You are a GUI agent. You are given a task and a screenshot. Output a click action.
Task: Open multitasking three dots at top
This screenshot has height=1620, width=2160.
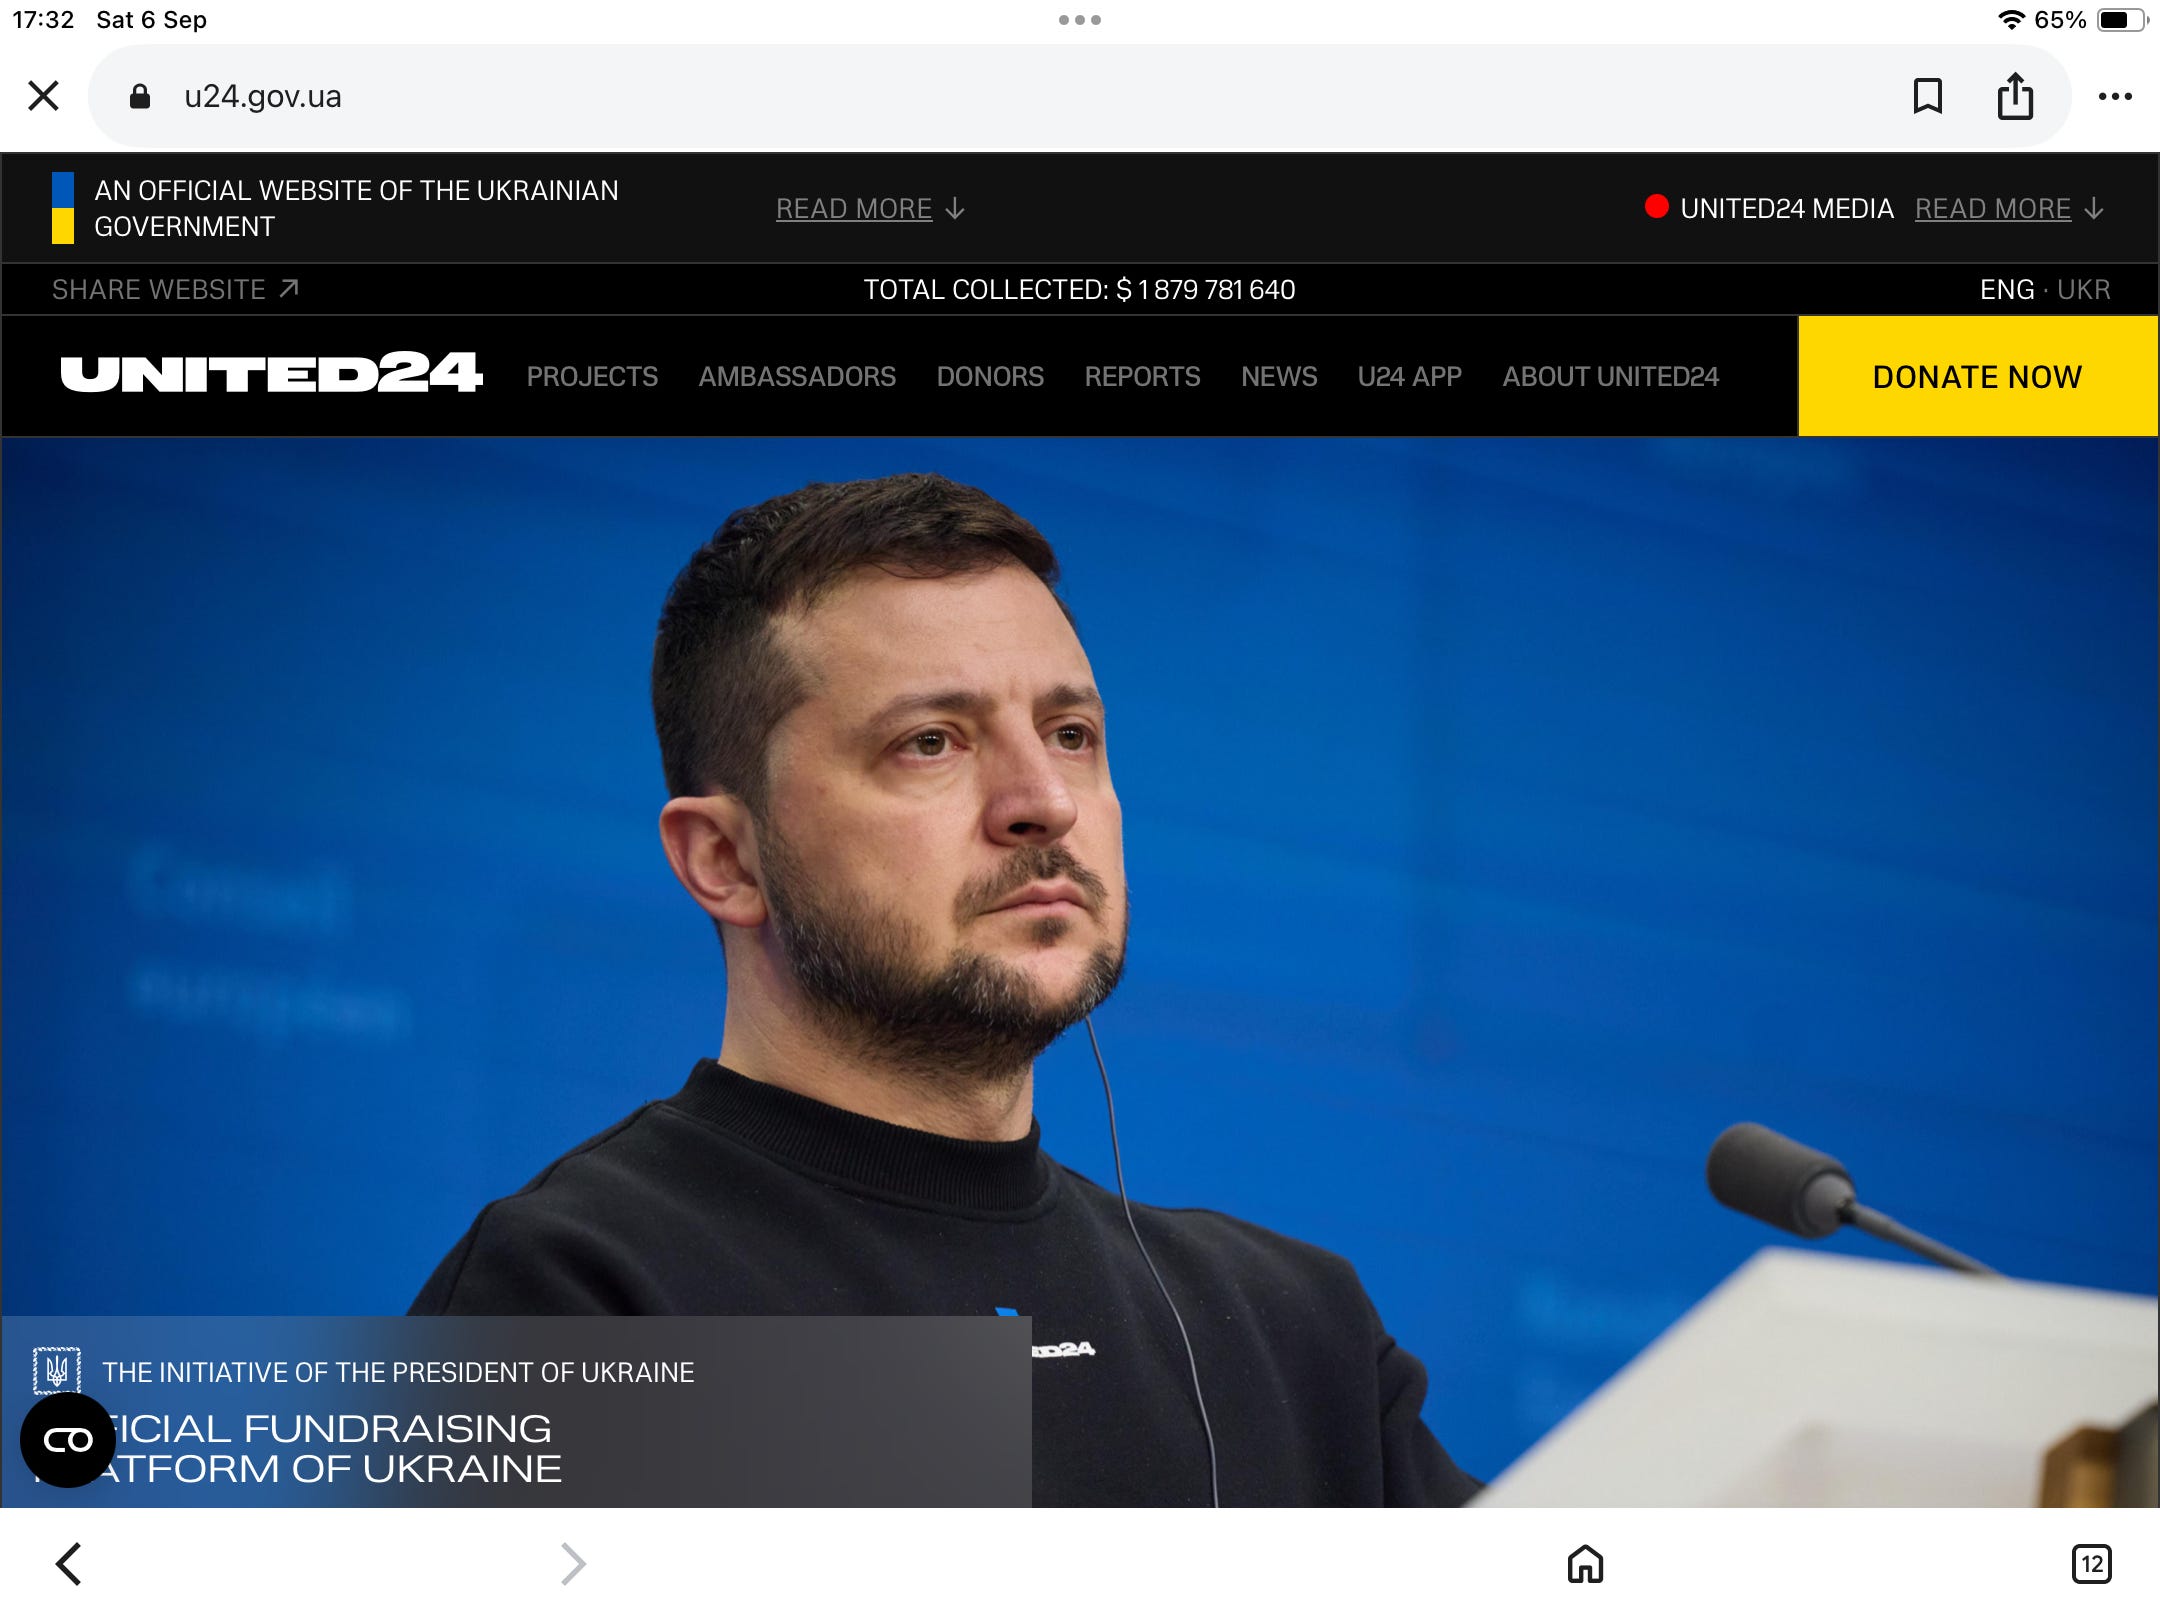pyautogui.click(x=1080, y=20)
